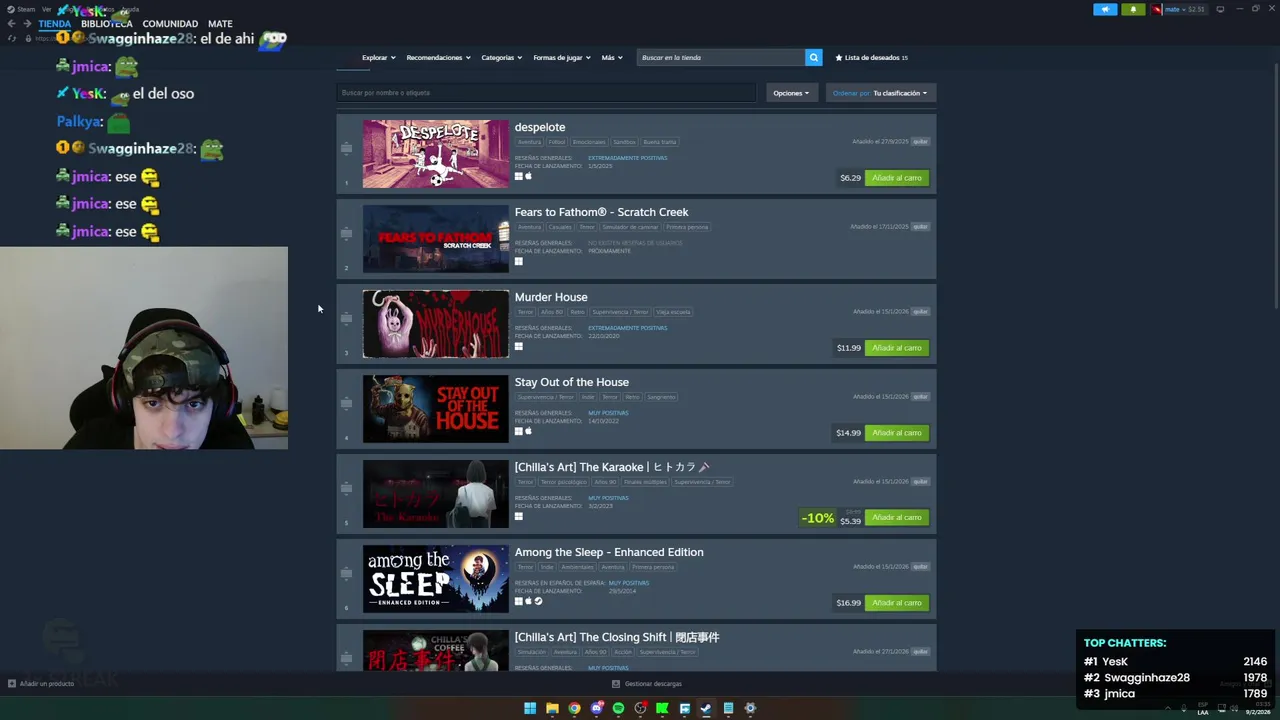Add Among the Sleep to the cart

coord(897,603)
